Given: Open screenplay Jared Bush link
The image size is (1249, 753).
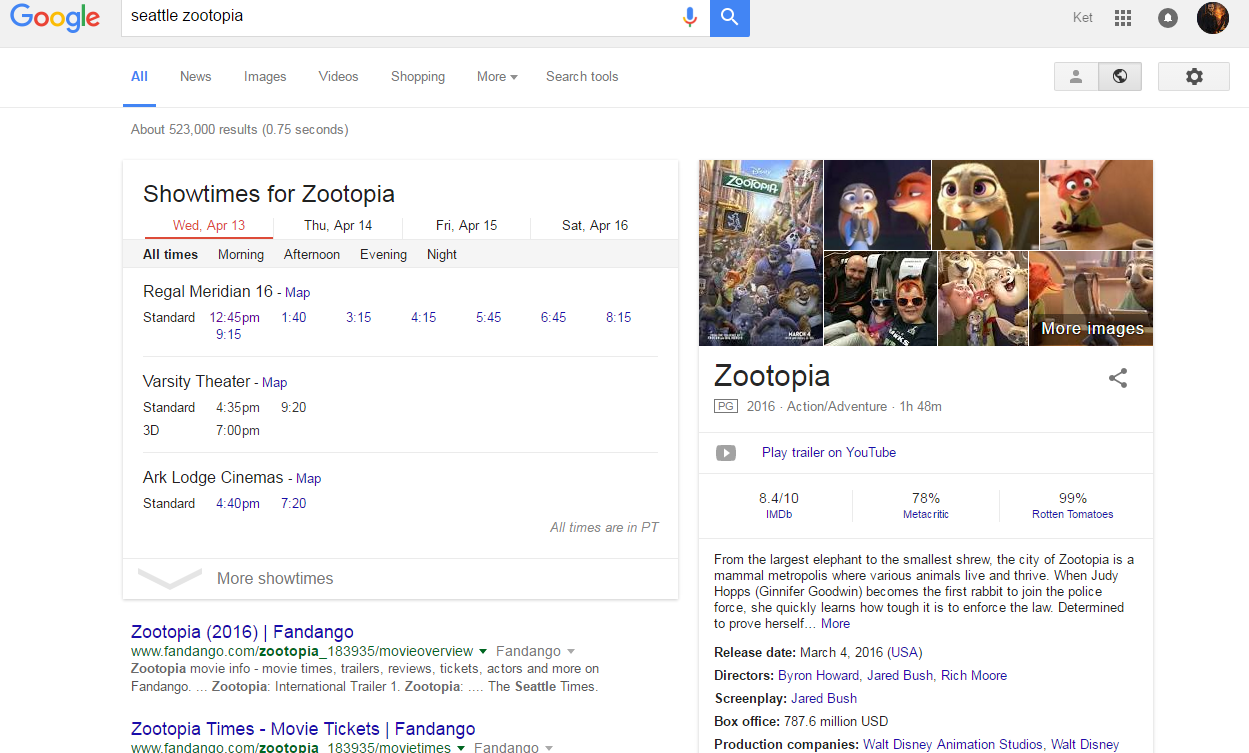Looking at the screenshot, I should click(824, 698).
